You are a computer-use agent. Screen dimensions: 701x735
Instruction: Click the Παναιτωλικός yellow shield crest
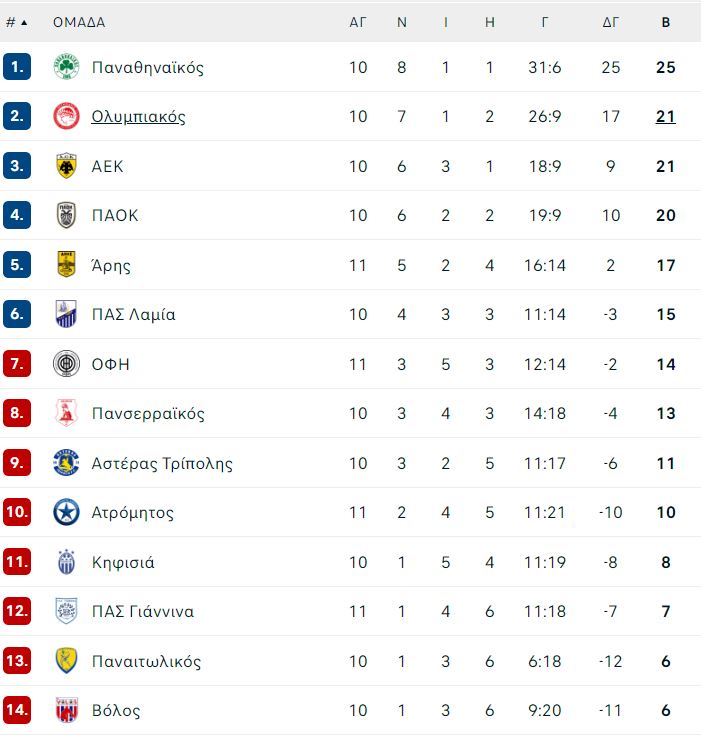pos(66,660)
